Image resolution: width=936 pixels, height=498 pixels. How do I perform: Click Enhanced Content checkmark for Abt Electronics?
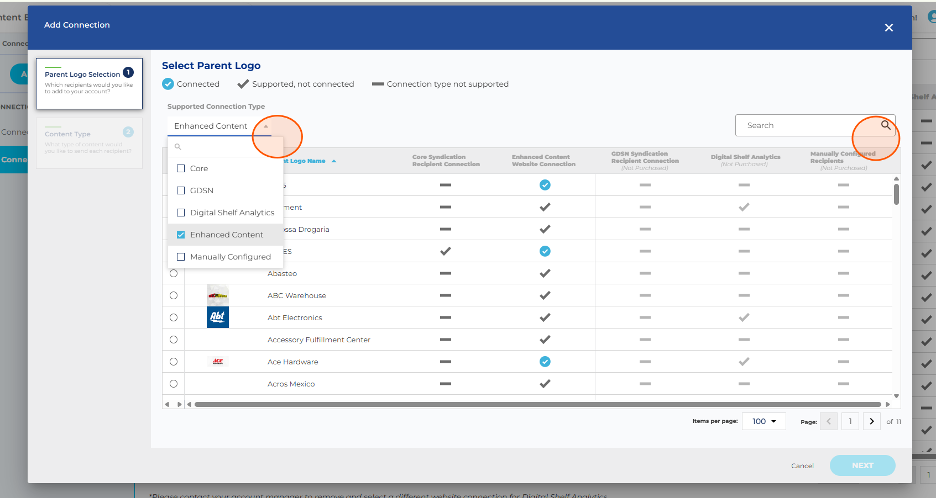[x=545, y=318]
